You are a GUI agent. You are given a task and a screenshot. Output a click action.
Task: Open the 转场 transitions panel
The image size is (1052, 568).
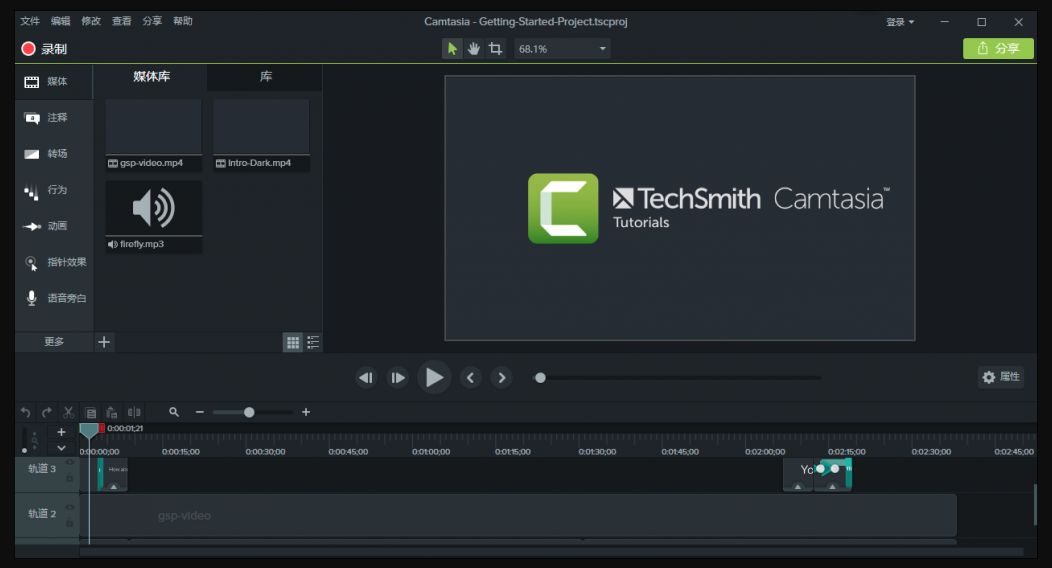pos(46,154)
